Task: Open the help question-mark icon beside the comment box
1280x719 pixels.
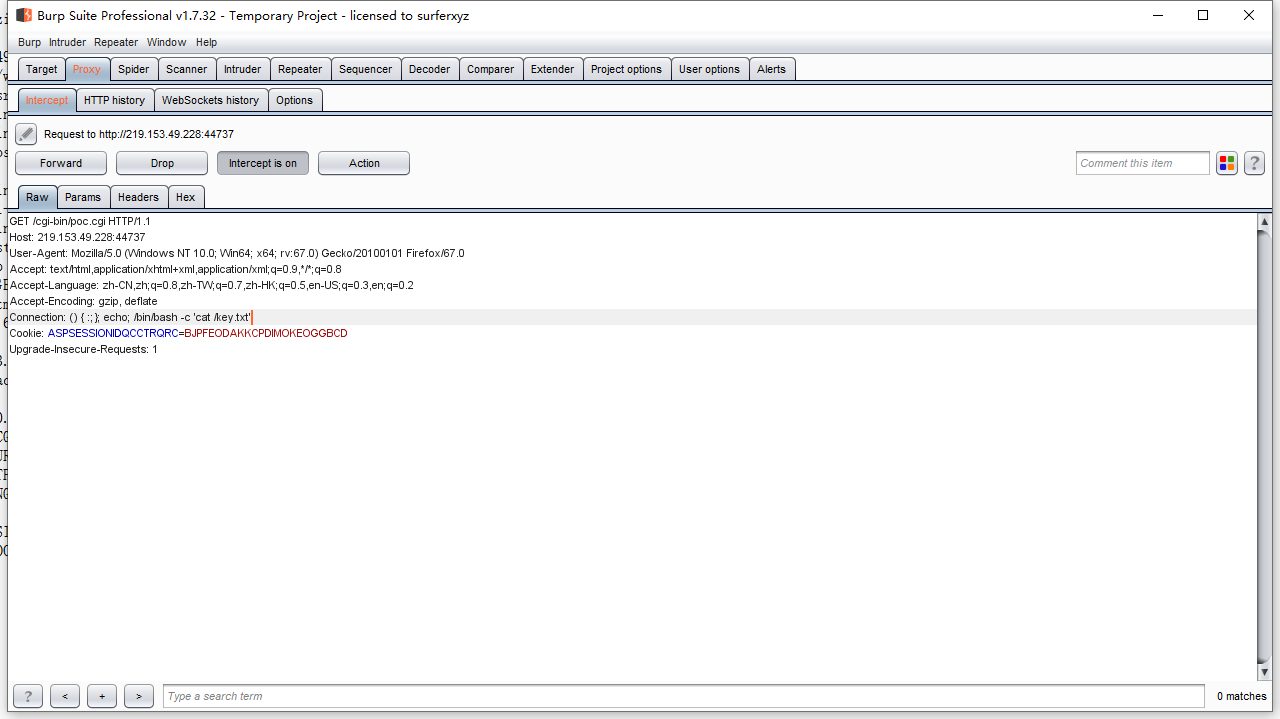Action: coord(1254,163)
